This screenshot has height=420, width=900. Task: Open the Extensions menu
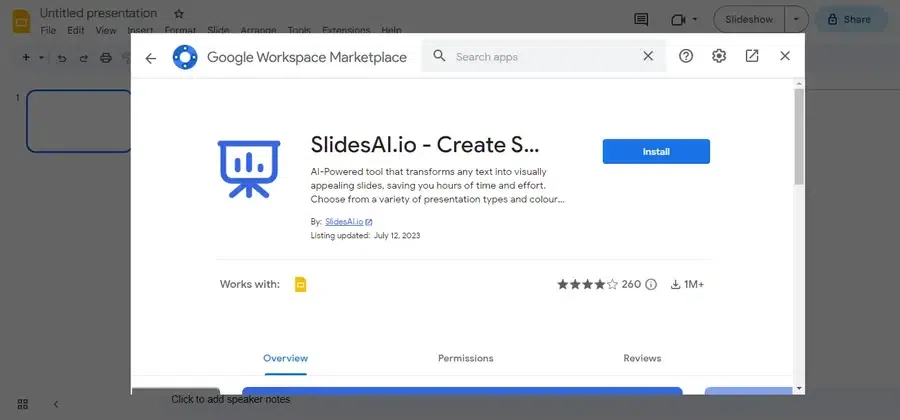pos(346,30)
